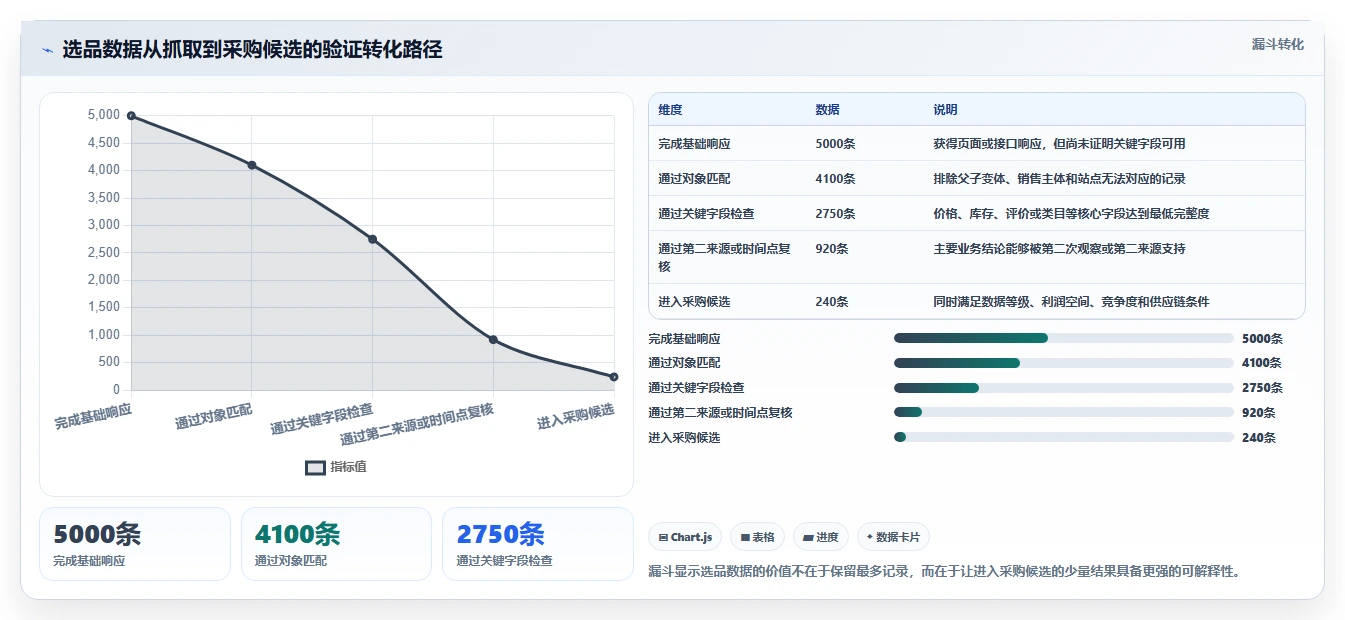The width and height of the screenshot is (1345, 620).
Task: Click the 4100条 table cell
Action: (x=835, y=179)
